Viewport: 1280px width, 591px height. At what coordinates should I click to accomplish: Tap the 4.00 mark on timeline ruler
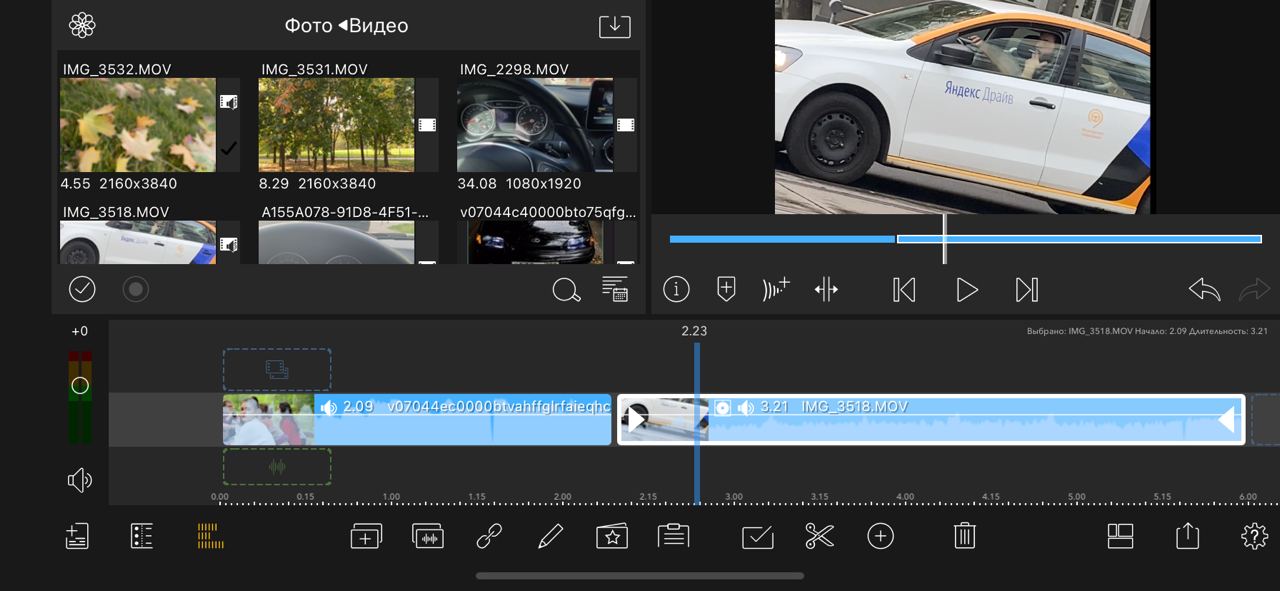point(905,496)
